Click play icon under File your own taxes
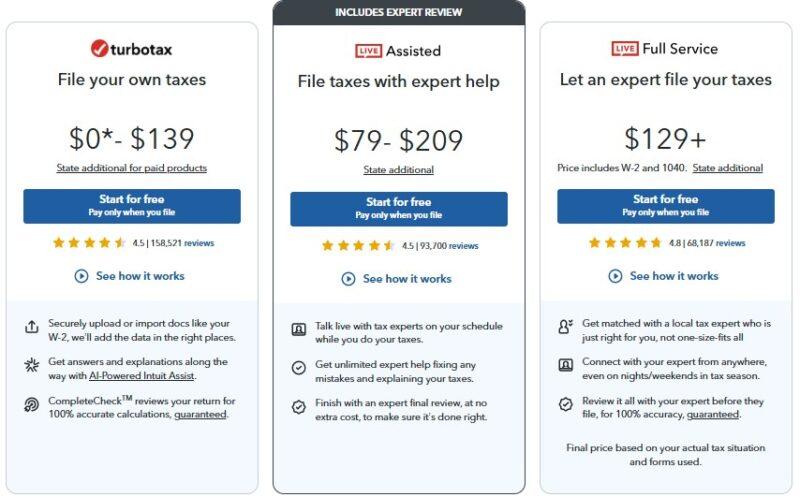The image size is (800, 497). click(82, 276)
